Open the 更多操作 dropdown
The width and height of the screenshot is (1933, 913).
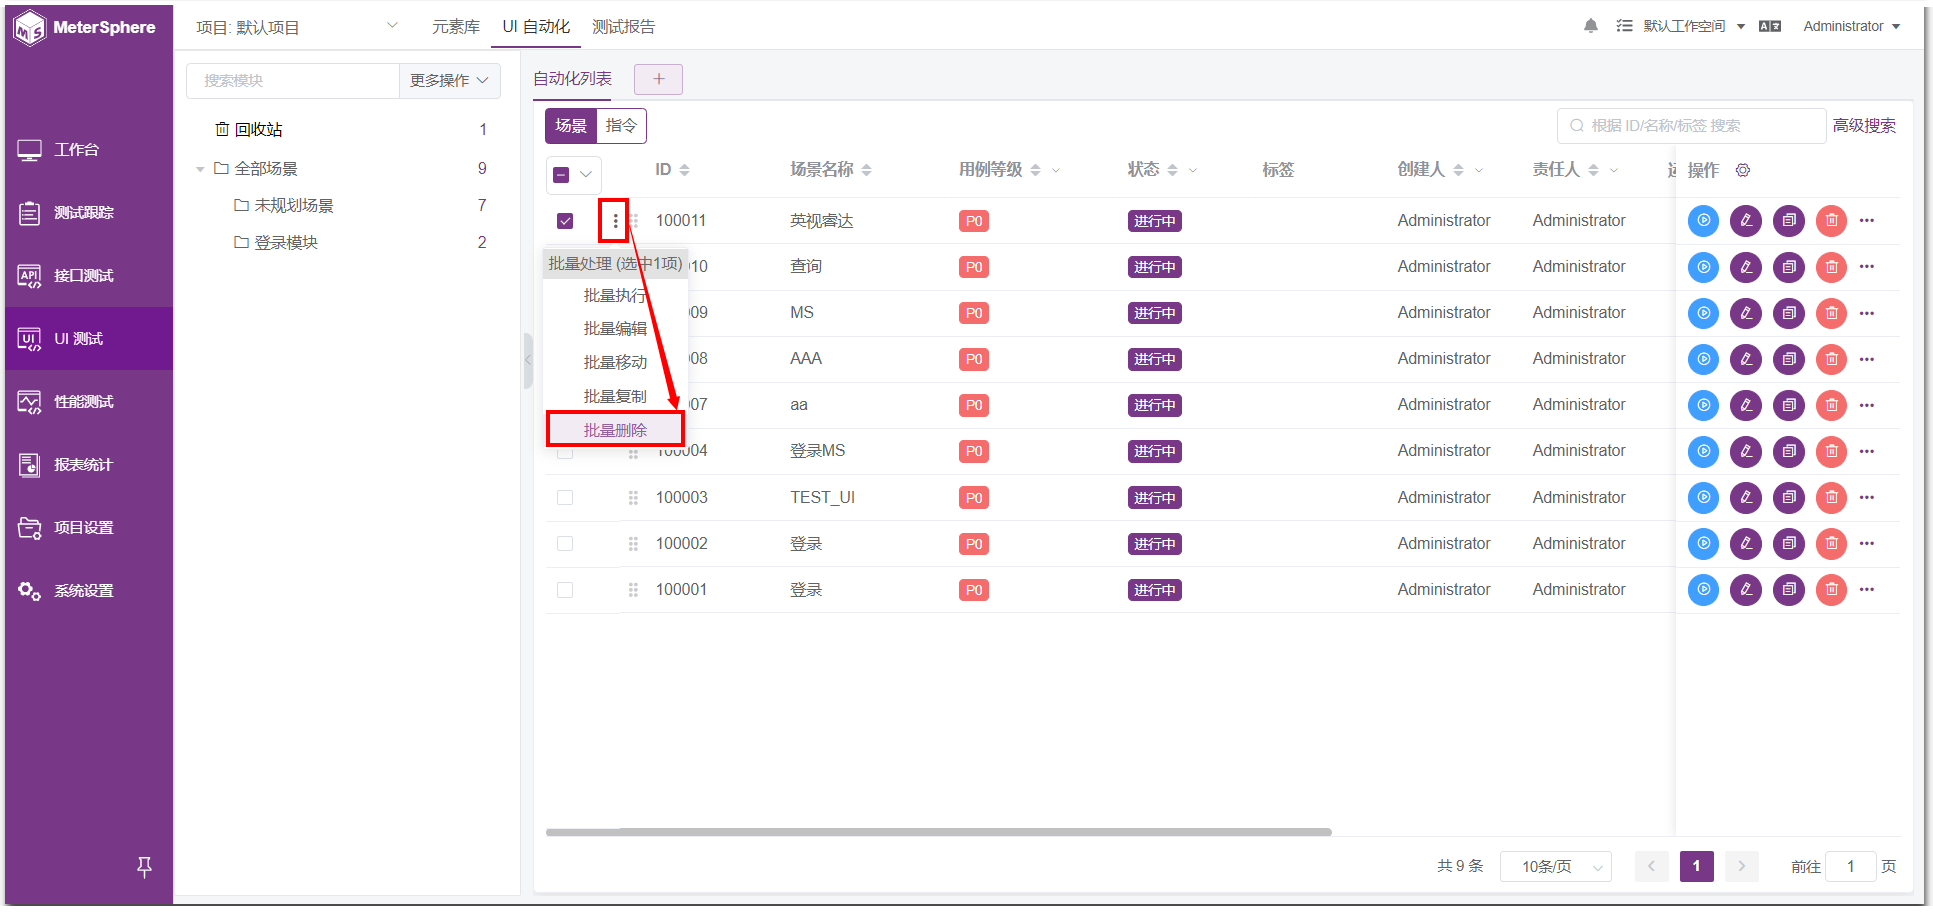[449, 80]
